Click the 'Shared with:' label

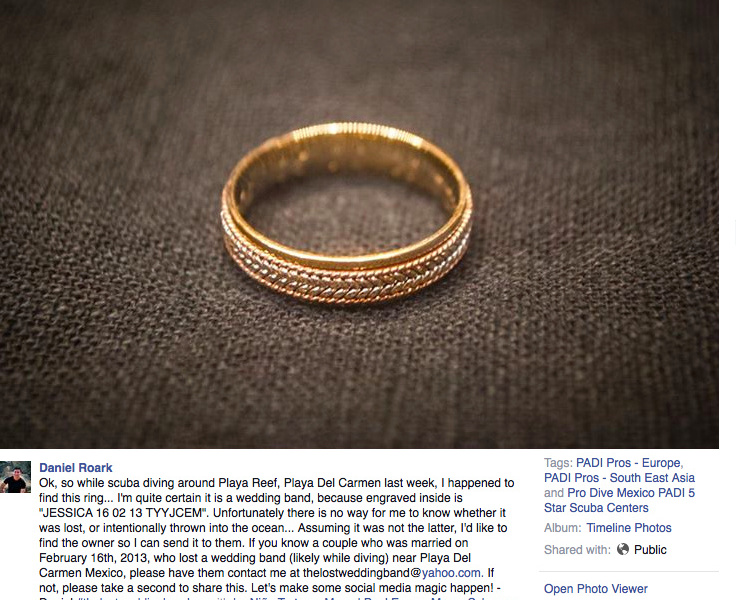point(577,550)
